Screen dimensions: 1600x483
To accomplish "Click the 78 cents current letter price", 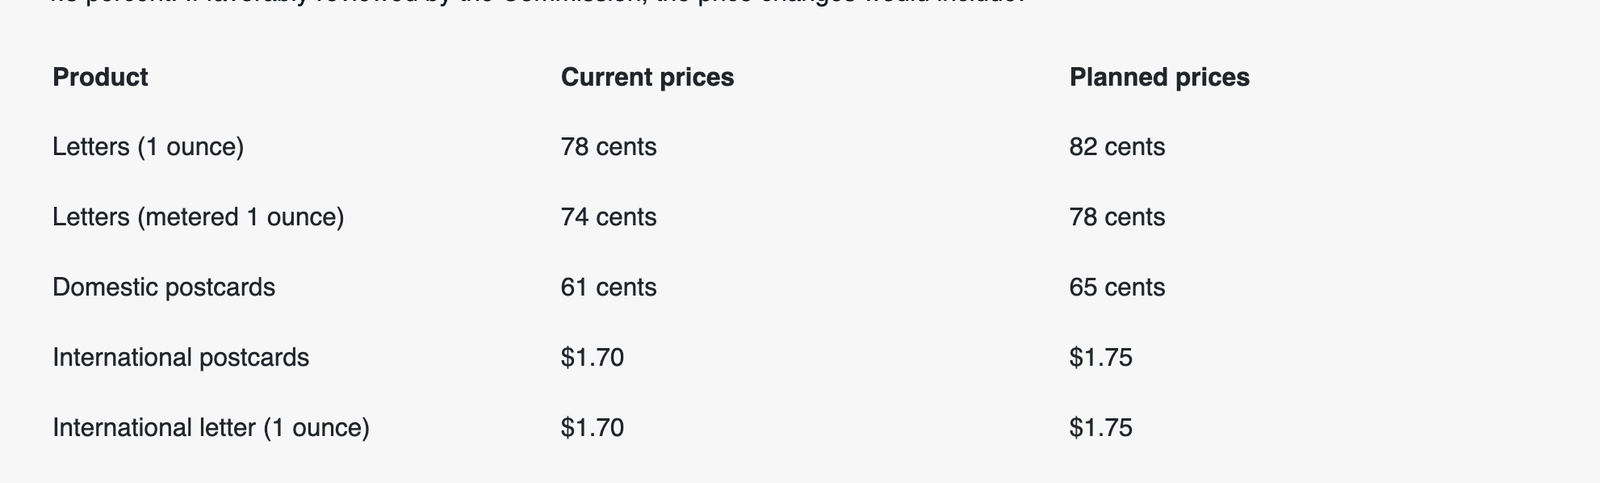I will [608, 147].
